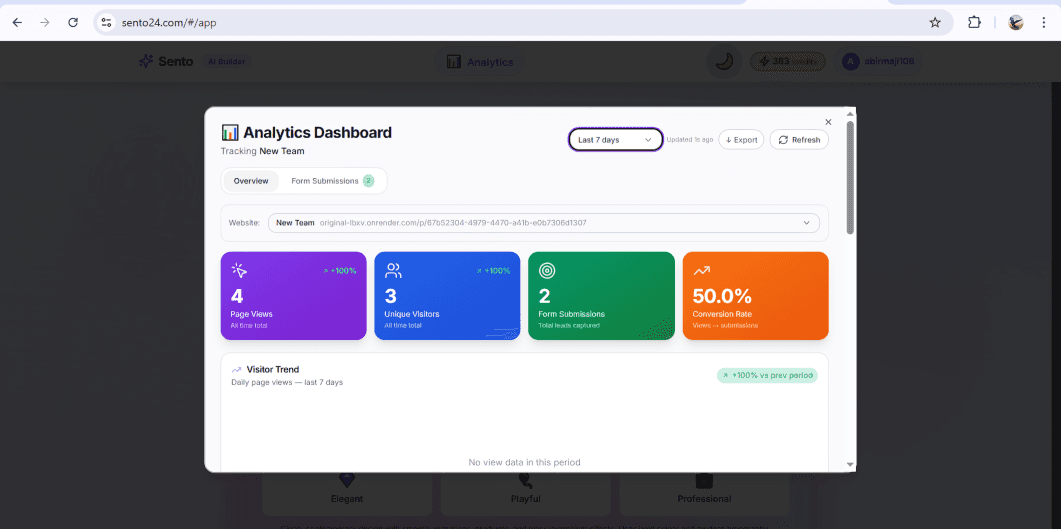Click the Conversion Rate trend icon
The width and height of the screenshot is (1061, 529).
[x=701, y=270]
